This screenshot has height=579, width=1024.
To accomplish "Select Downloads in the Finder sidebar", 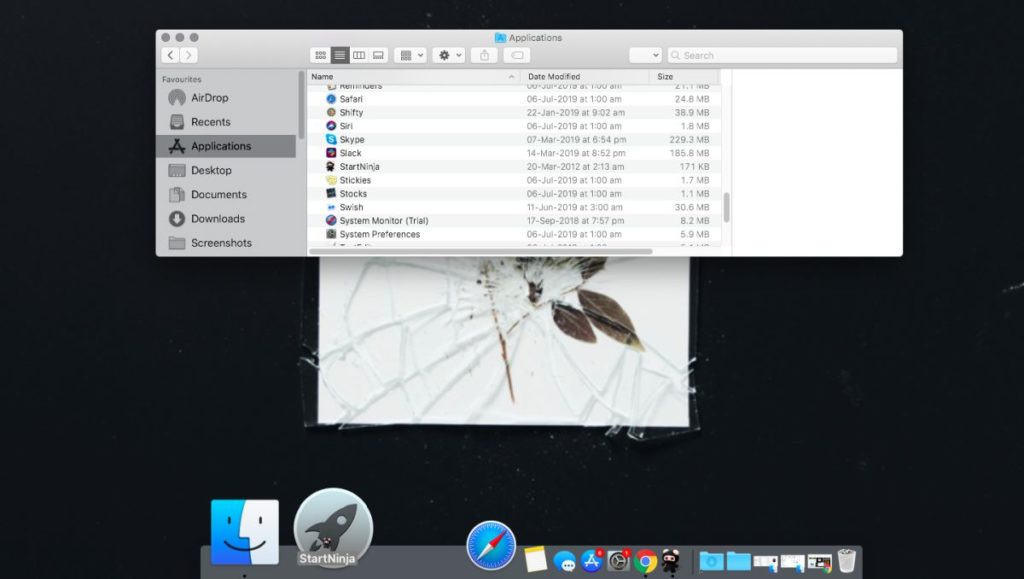I will (x=214, y=219).
